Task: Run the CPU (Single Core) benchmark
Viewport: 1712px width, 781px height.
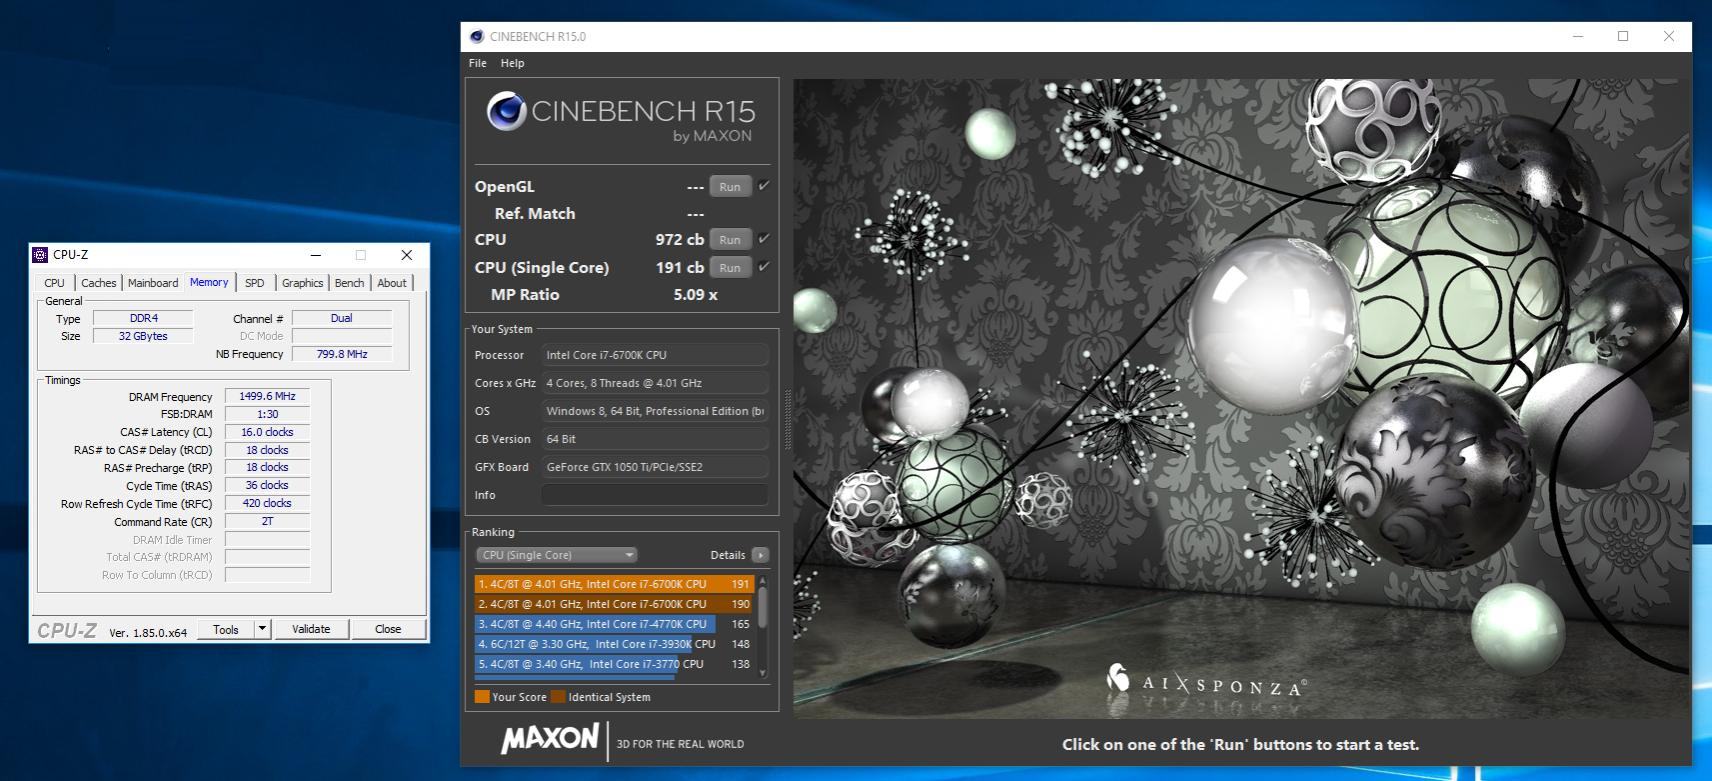Action: 730,268
